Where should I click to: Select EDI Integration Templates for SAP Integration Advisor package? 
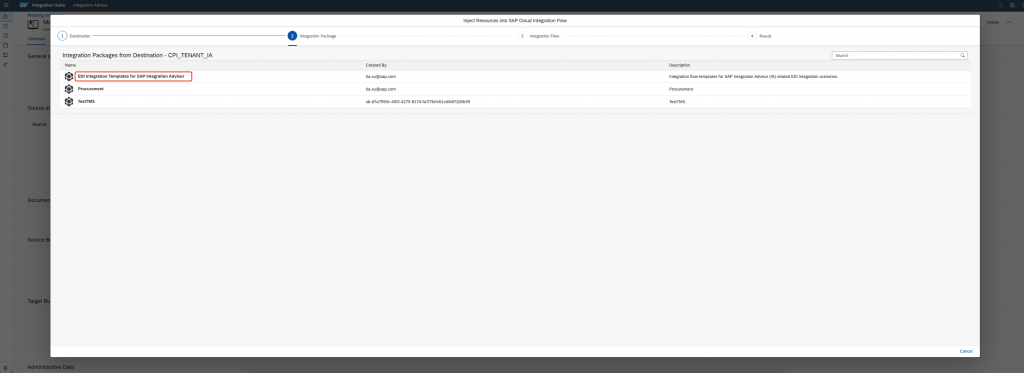pos(133,76)
